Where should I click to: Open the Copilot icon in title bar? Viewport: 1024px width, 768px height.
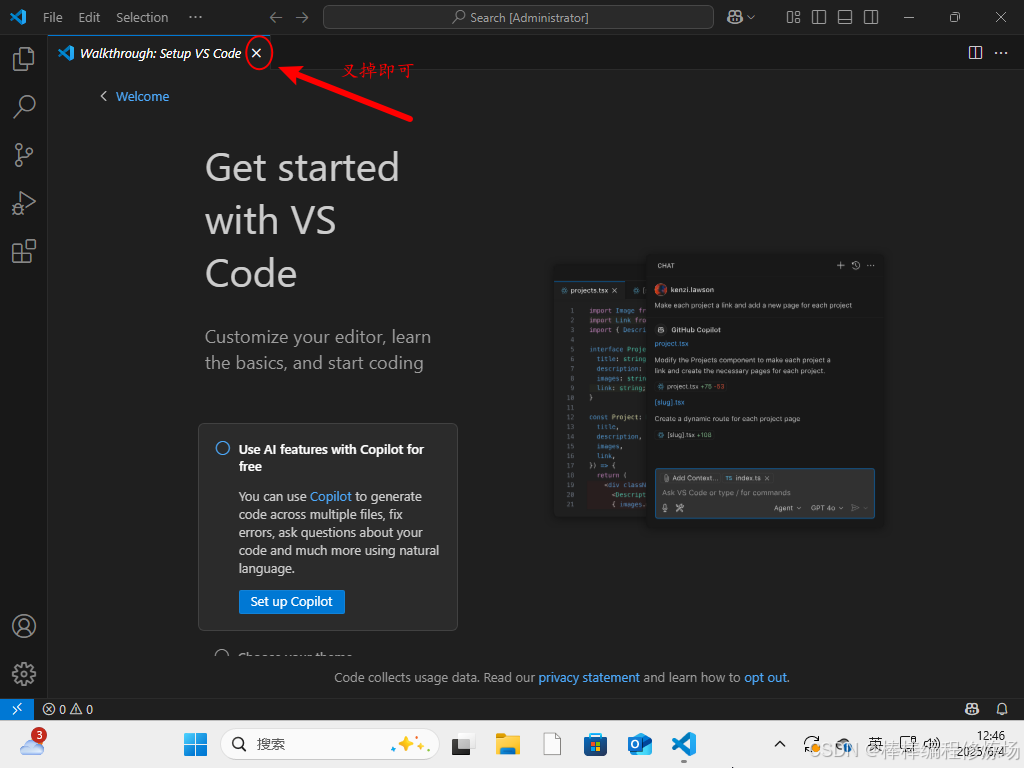click(x=735, y=18)
